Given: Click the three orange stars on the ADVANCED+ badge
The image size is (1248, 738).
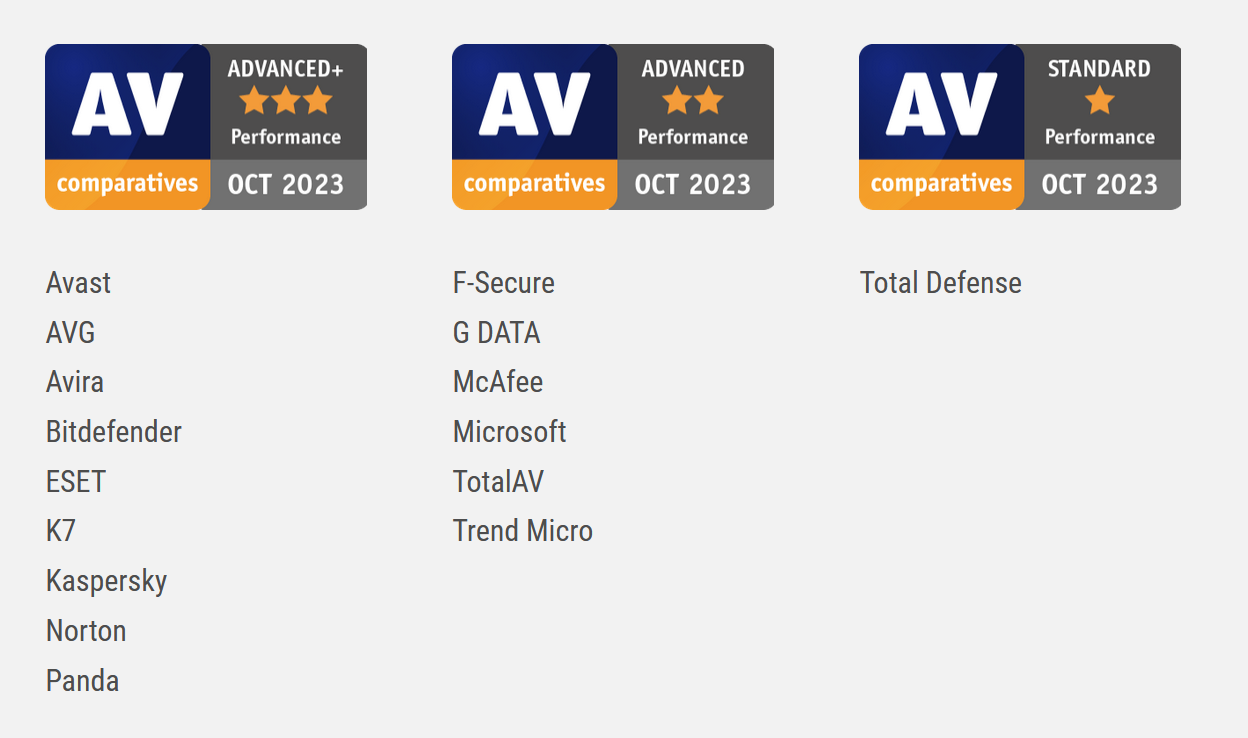Looking at the screenshot, I should coord(286,100).
